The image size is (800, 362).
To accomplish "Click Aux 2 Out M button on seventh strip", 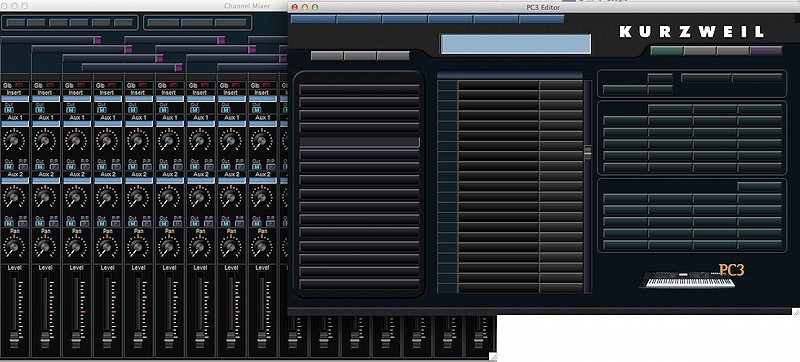I will (x=194, y=223).
